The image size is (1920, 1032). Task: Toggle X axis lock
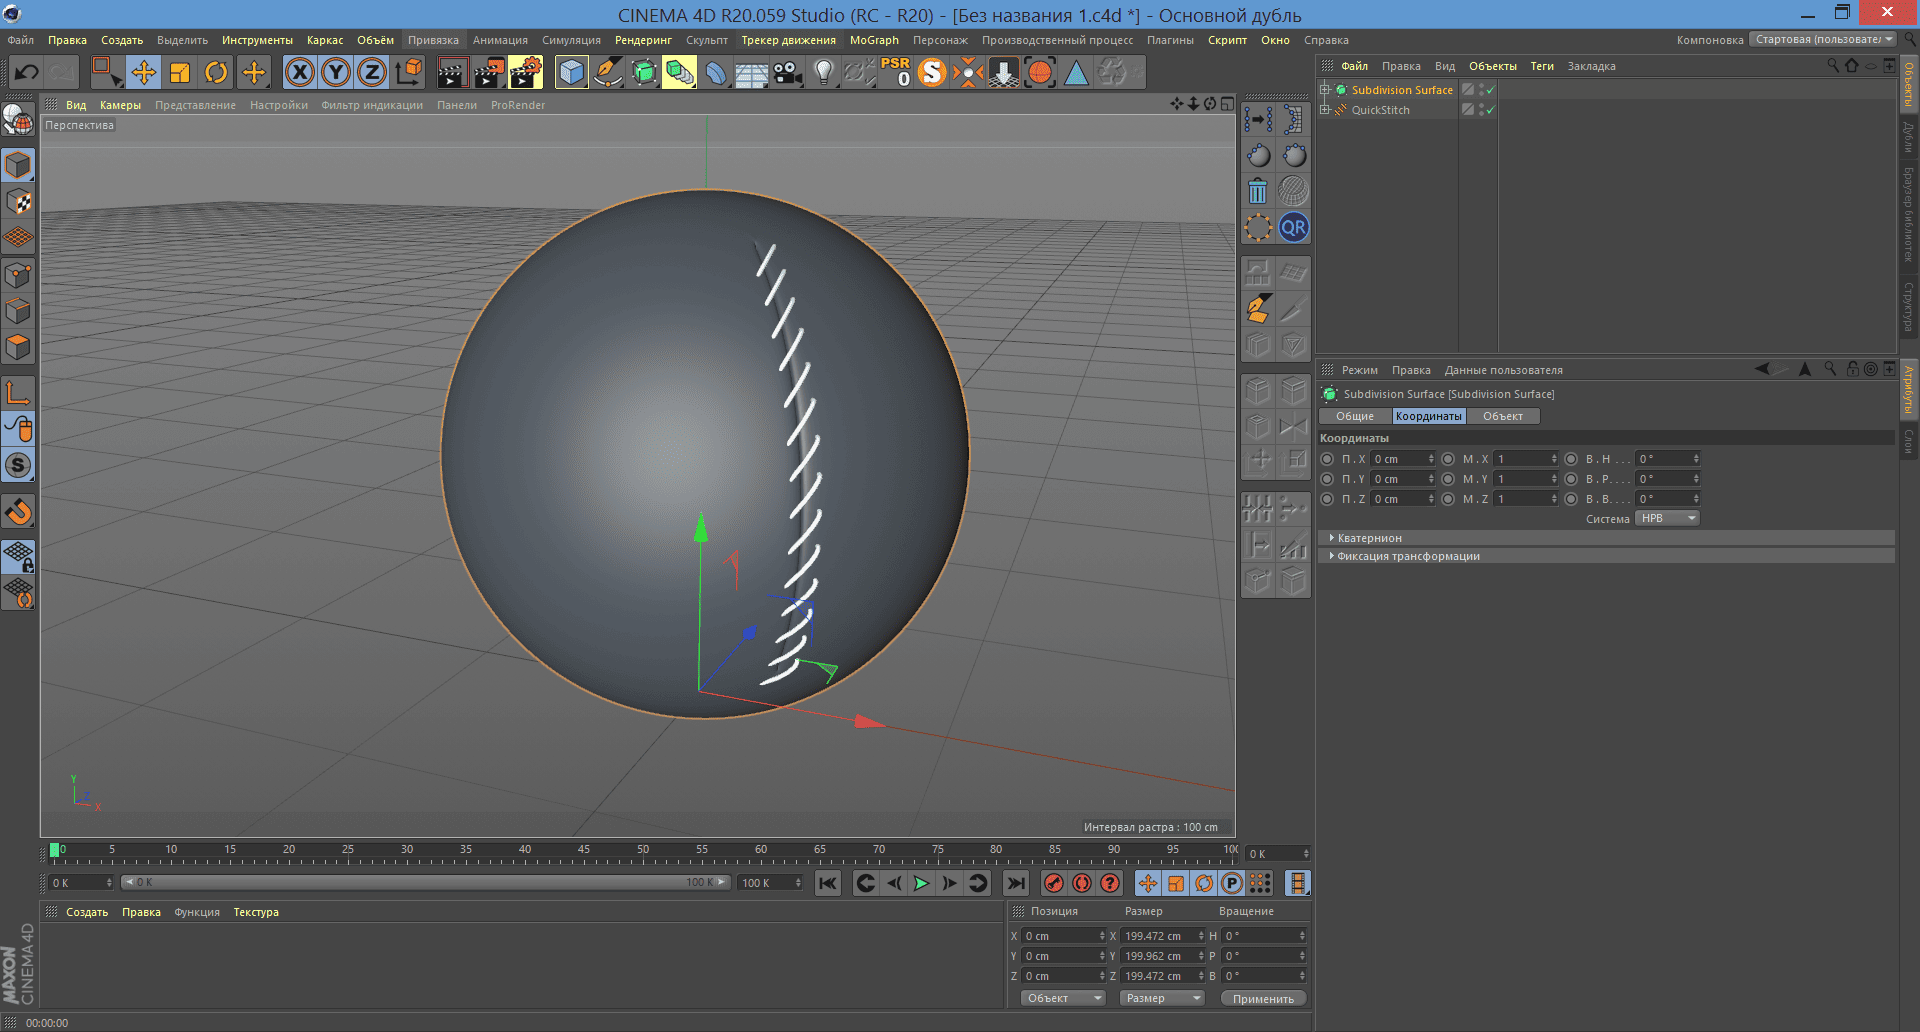[x=299, y=72]
